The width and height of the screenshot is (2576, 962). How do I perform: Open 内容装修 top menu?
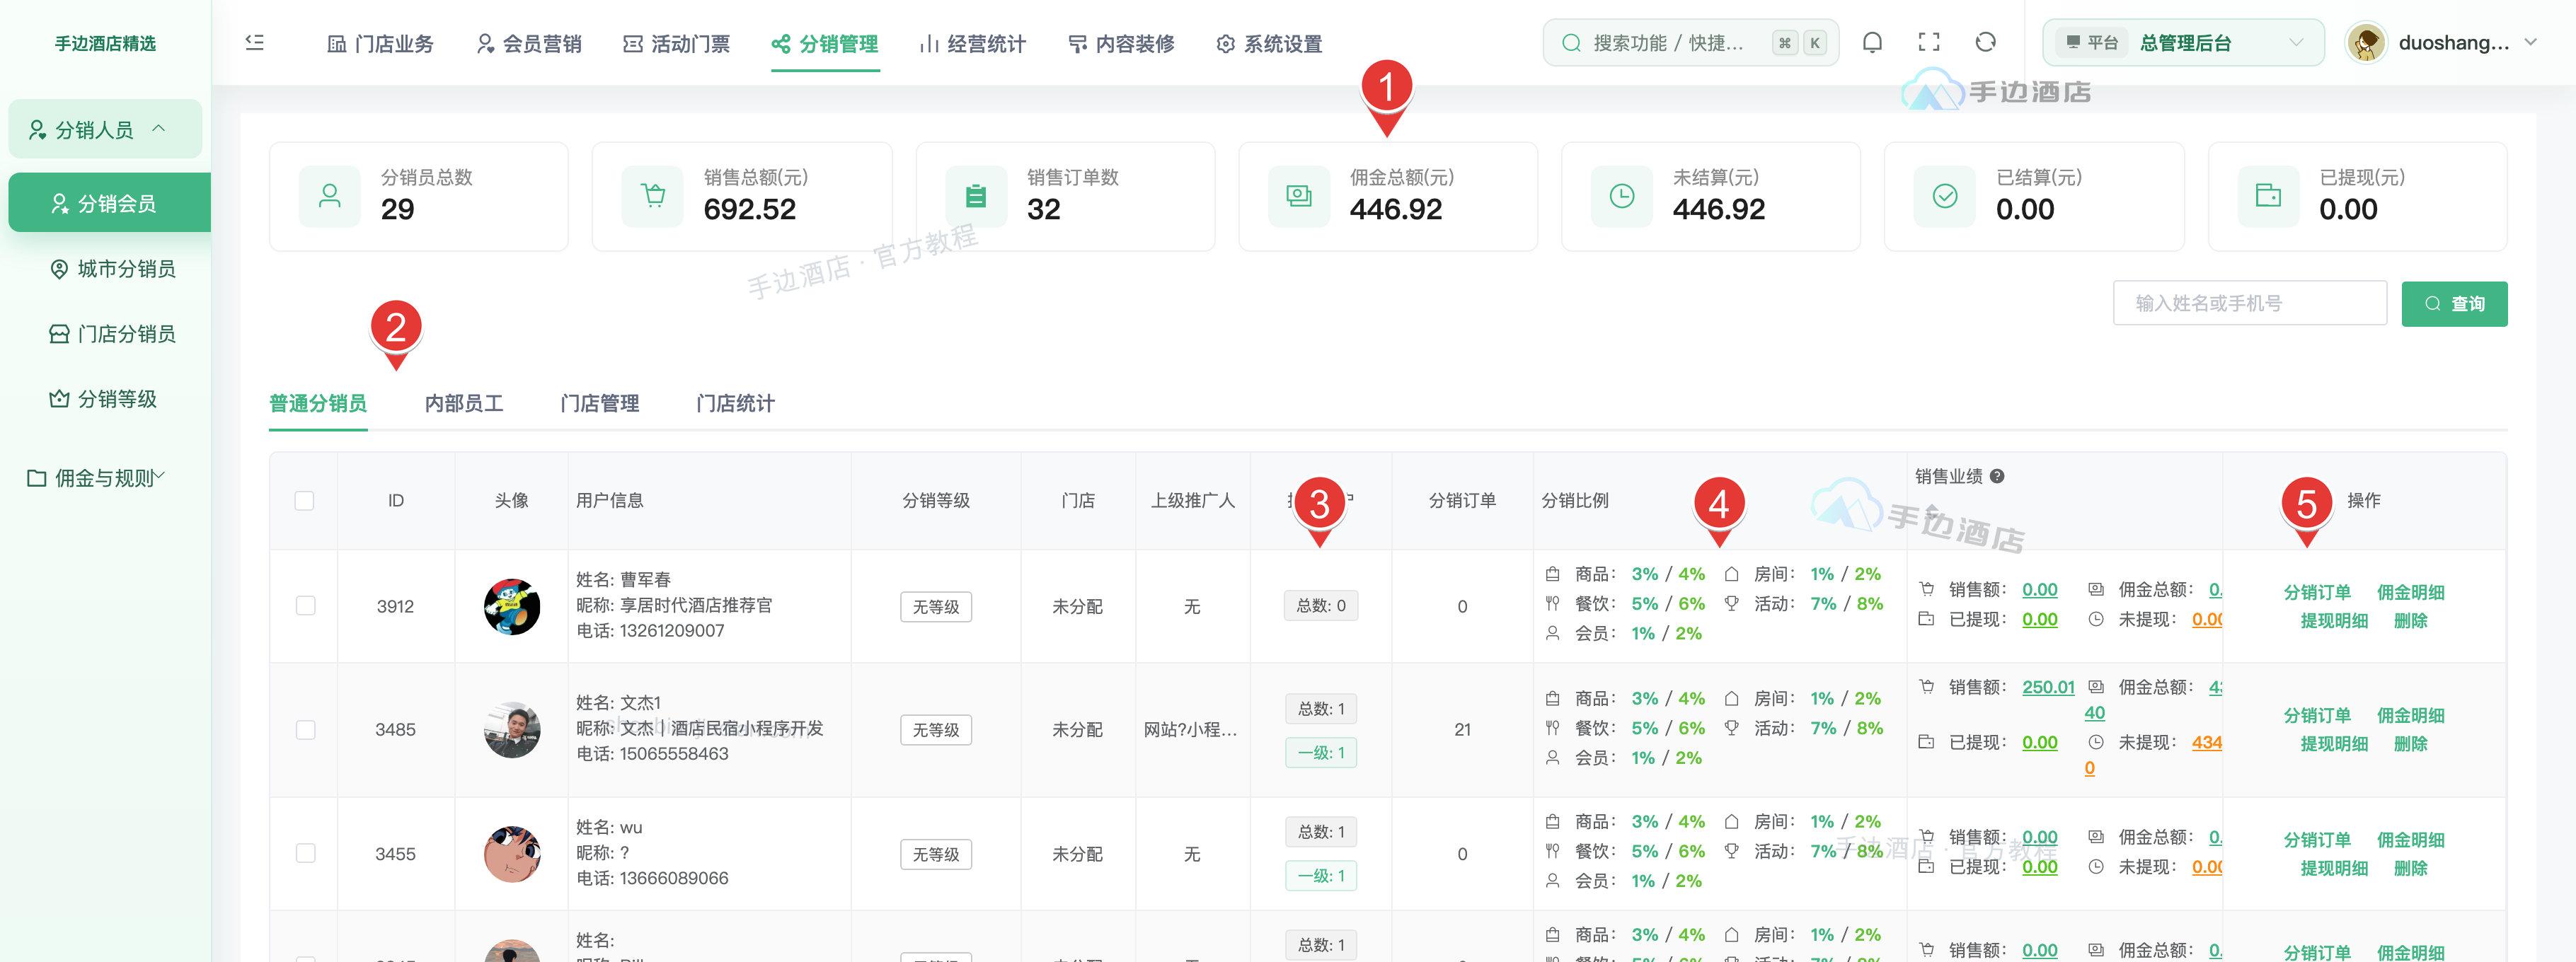coord(1121,44)
